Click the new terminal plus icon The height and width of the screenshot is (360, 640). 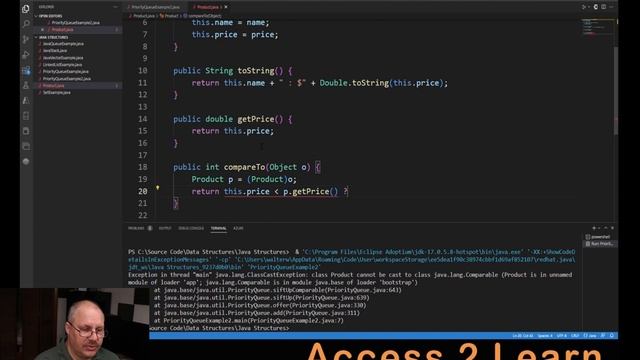594,228
